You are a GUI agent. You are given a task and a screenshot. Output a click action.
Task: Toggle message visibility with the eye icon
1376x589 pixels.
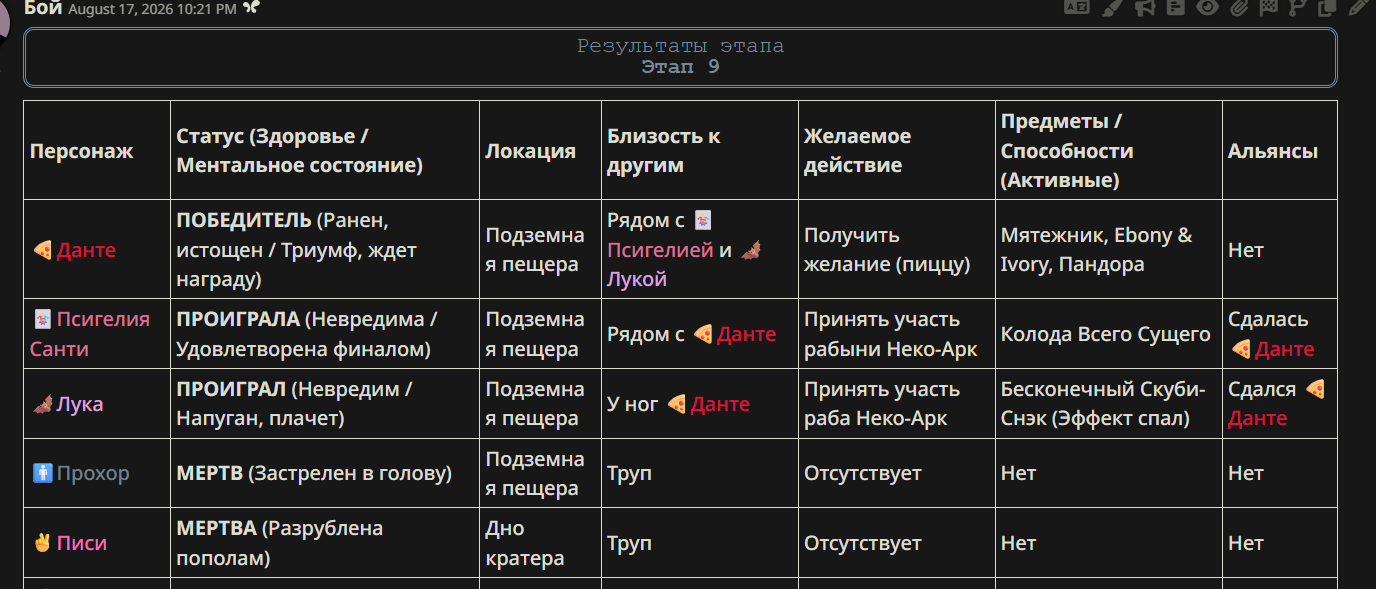tap(1208, 7)
